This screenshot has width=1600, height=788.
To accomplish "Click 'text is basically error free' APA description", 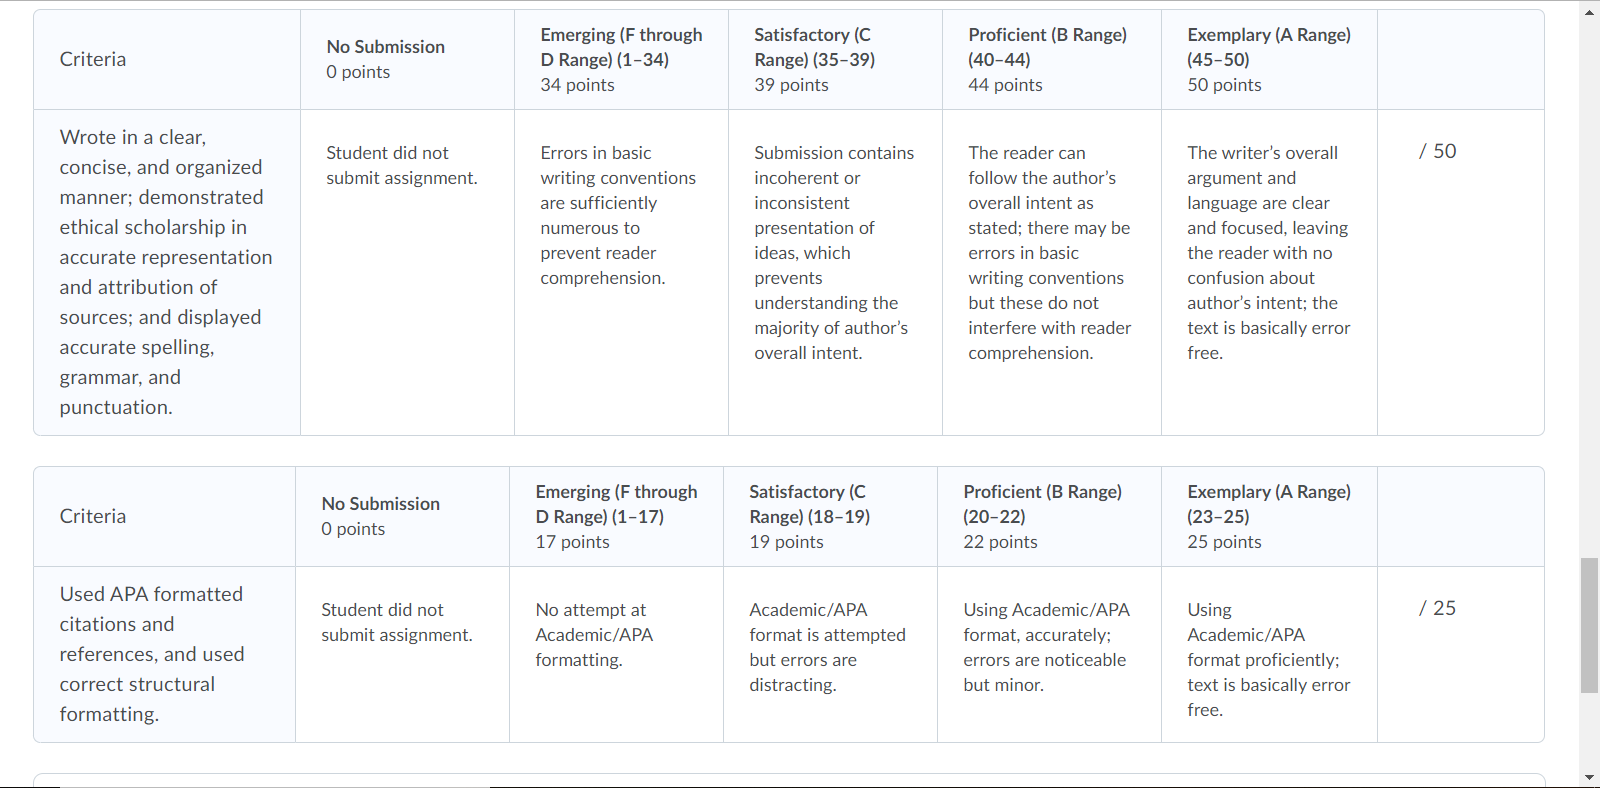I will coord(1268,697).
